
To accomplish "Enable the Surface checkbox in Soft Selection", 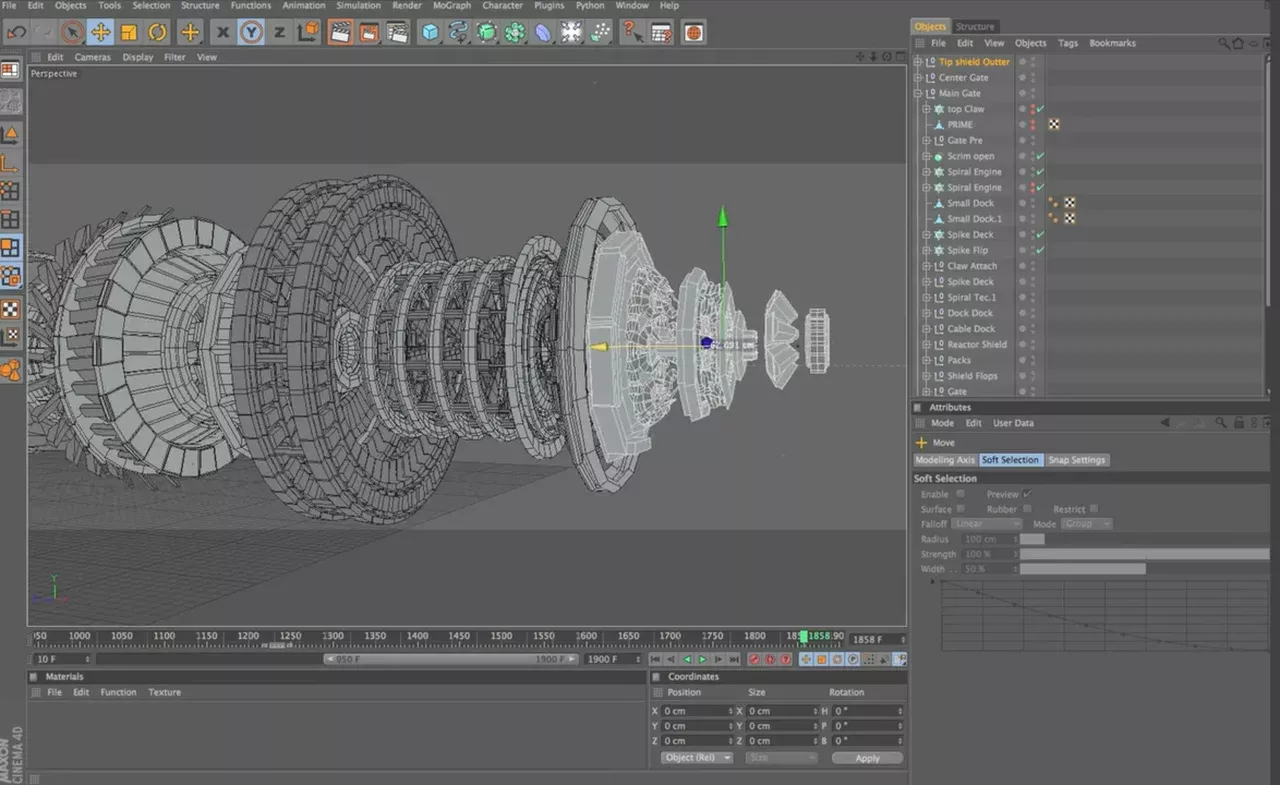I will point(960,509).
